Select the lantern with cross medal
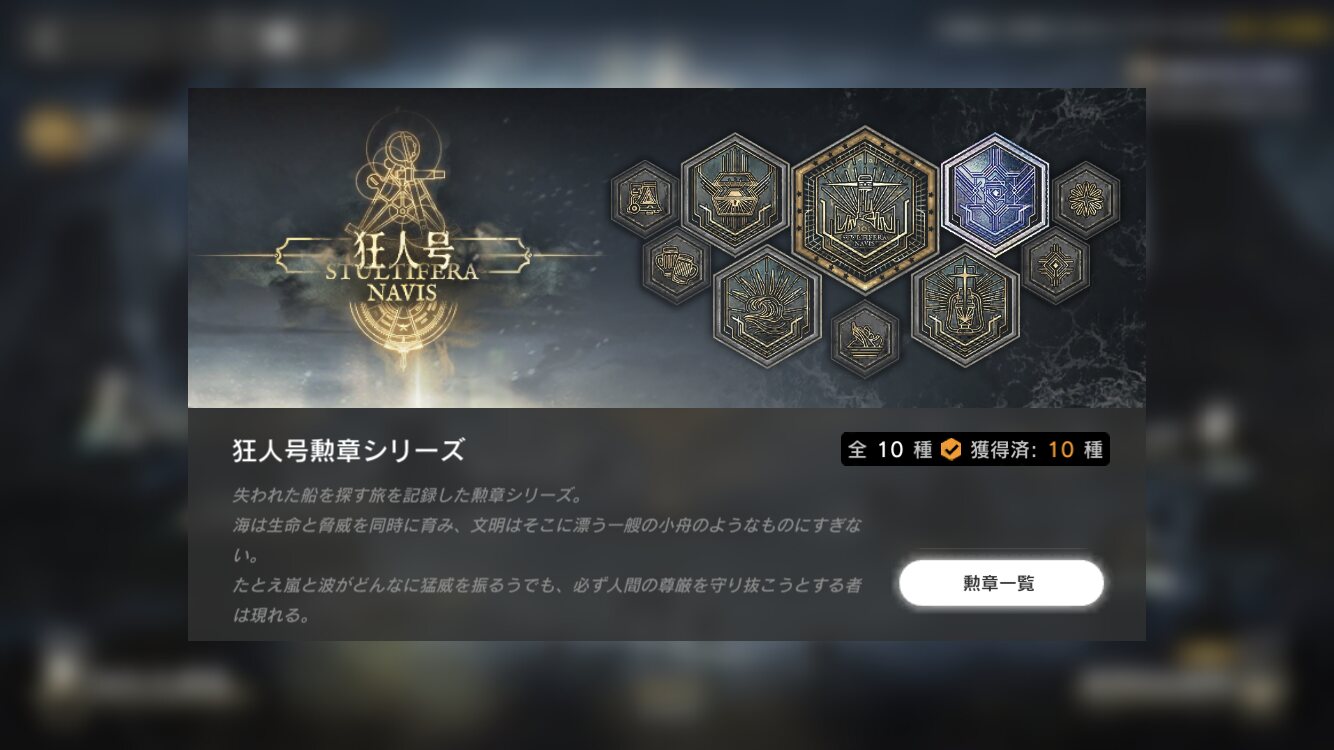The width and height of the screenshot is (1334, 750). (965, 306)
